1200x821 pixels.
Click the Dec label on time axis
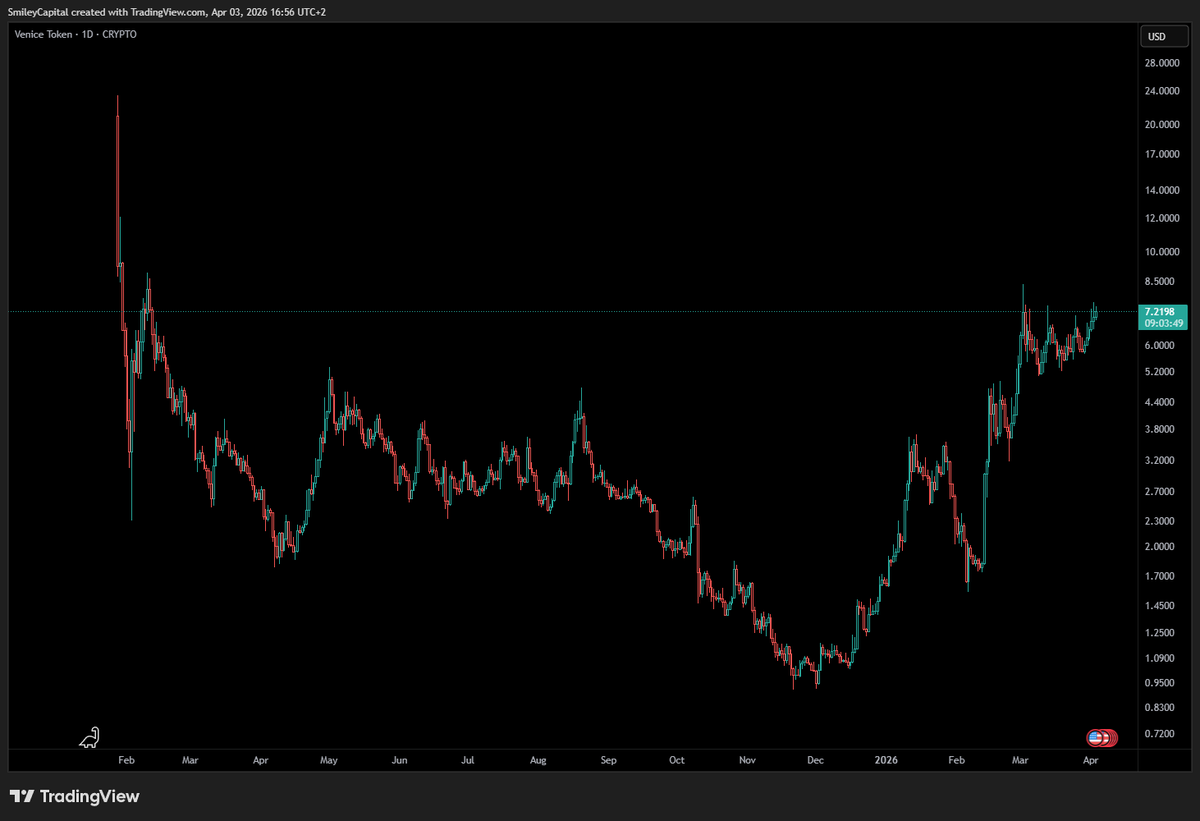coord(815,760)
